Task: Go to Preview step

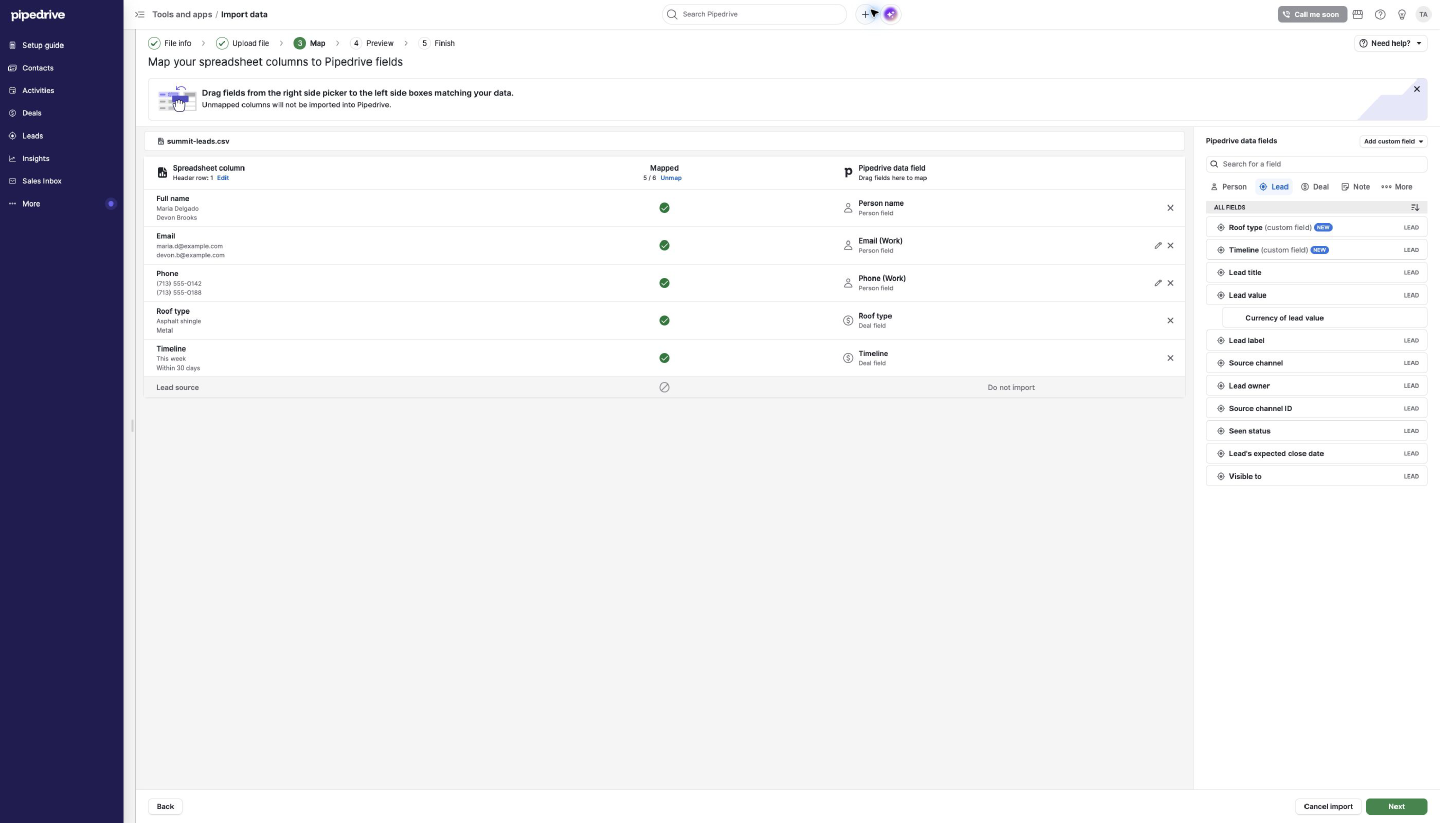Action: (x=372, y=43)
